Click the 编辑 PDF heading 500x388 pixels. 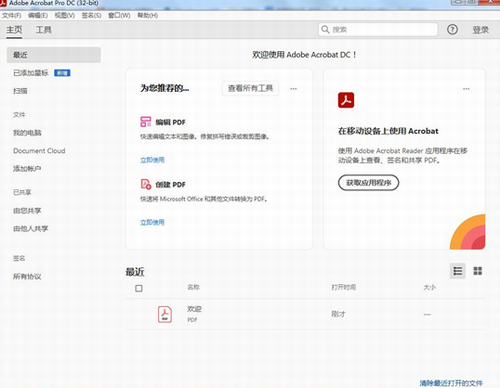(x=170, y=122)
